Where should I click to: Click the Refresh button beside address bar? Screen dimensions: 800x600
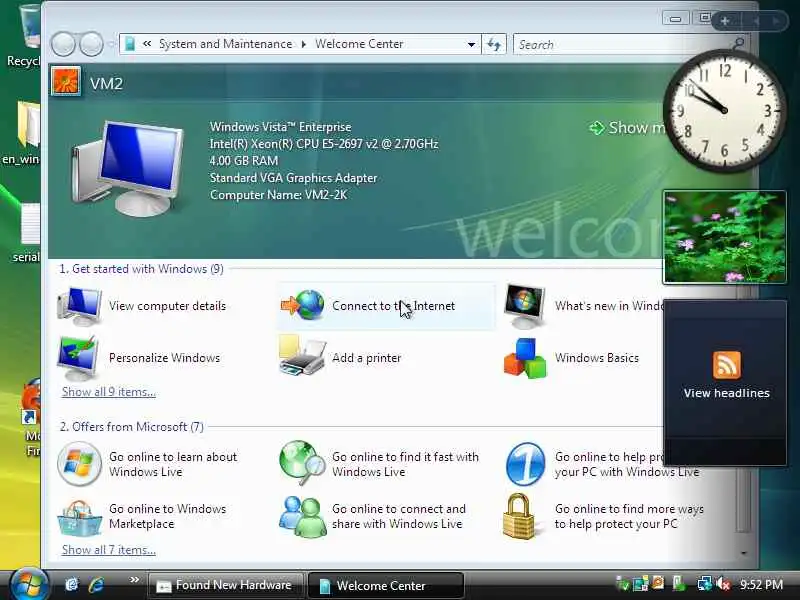coord(494,44)
